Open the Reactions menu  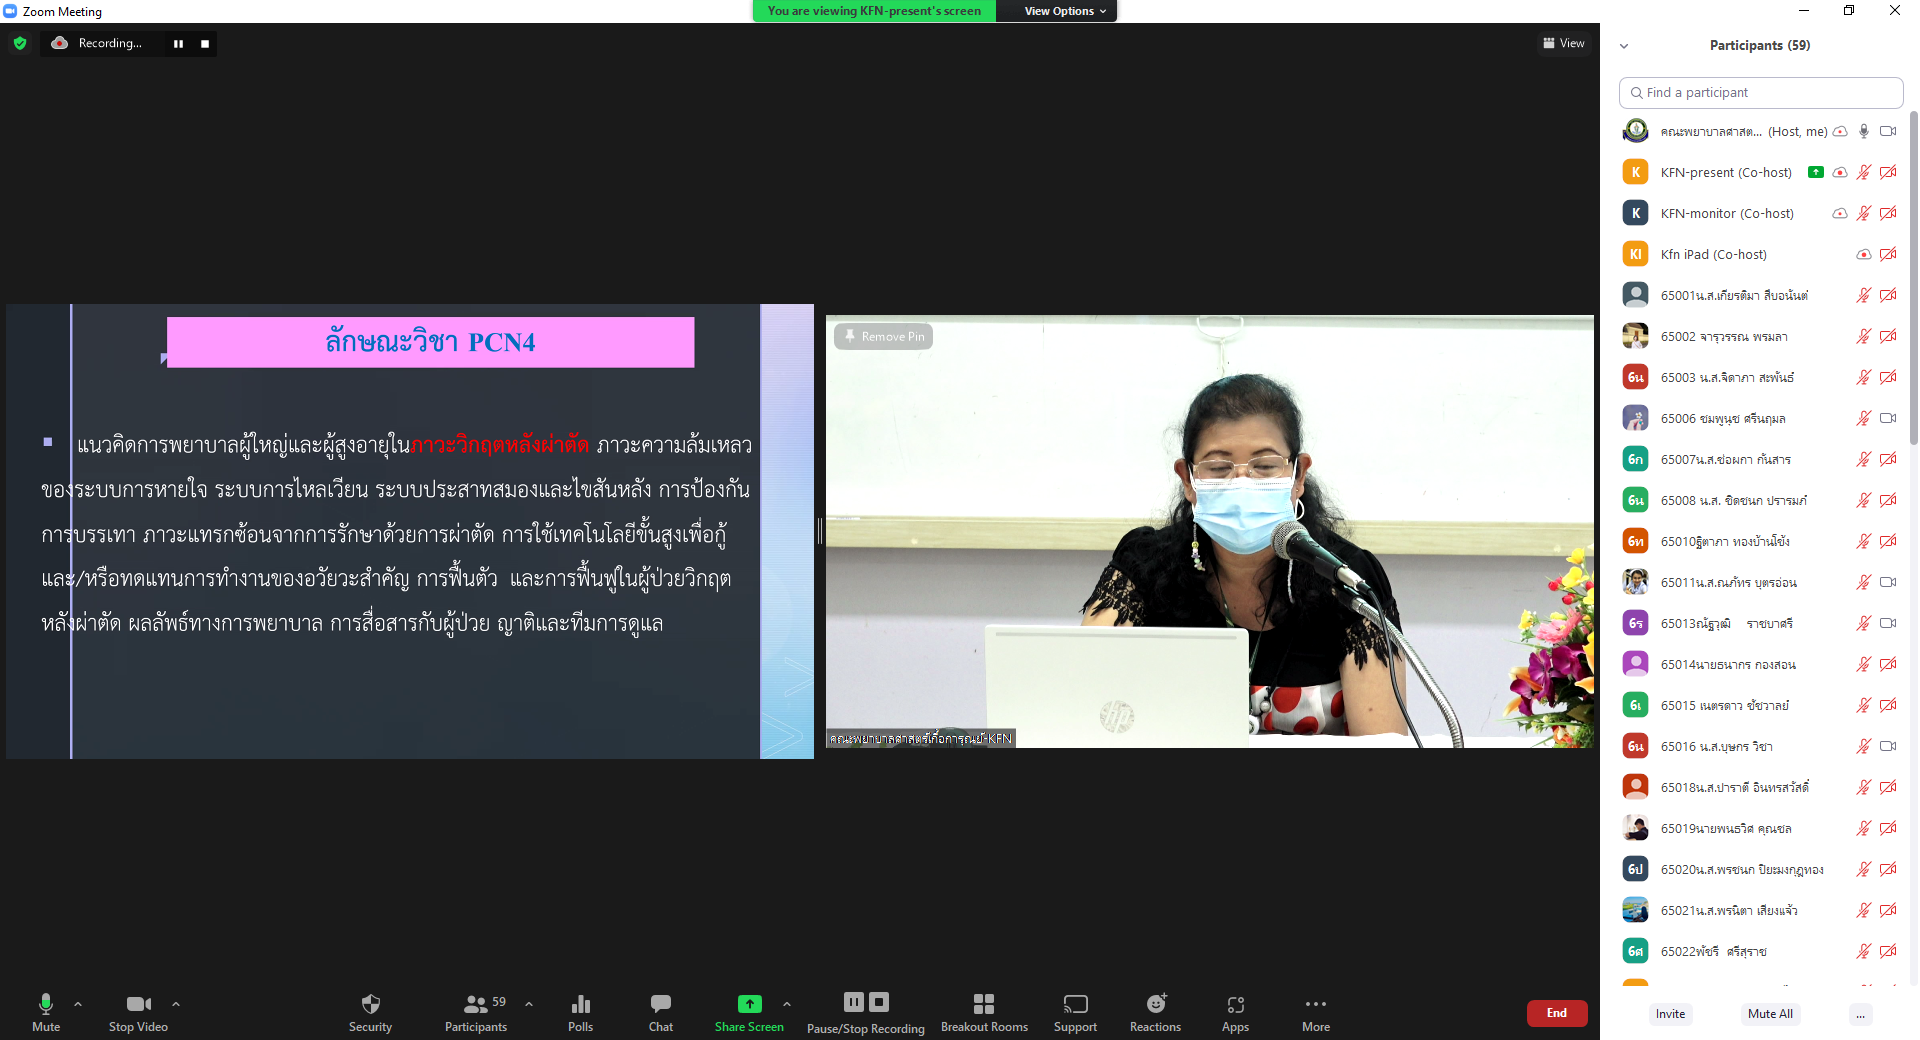point(1155,1012)
